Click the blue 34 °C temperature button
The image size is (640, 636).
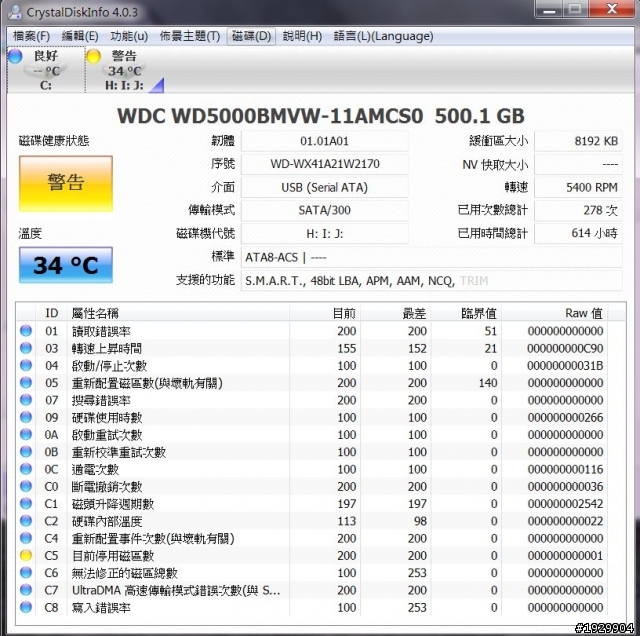tap(66, 265)
